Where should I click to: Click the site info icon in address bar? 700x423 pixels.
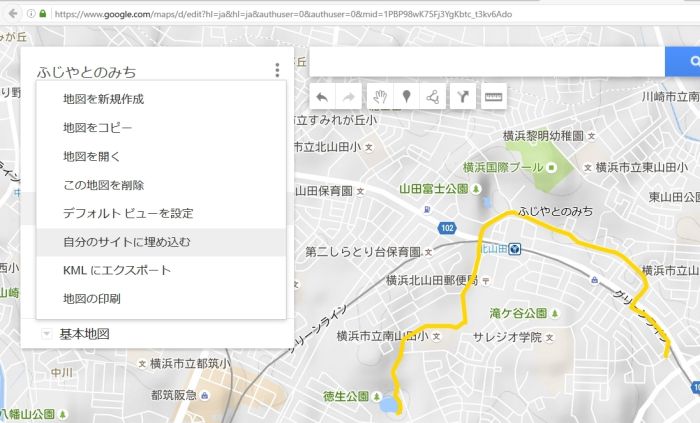point(31,13)
